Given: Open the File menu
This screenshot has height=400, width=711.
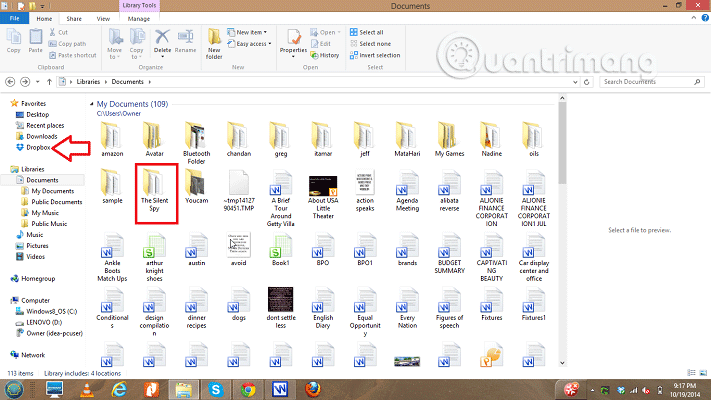Looking at the screenshot, I should coord(15,19).
